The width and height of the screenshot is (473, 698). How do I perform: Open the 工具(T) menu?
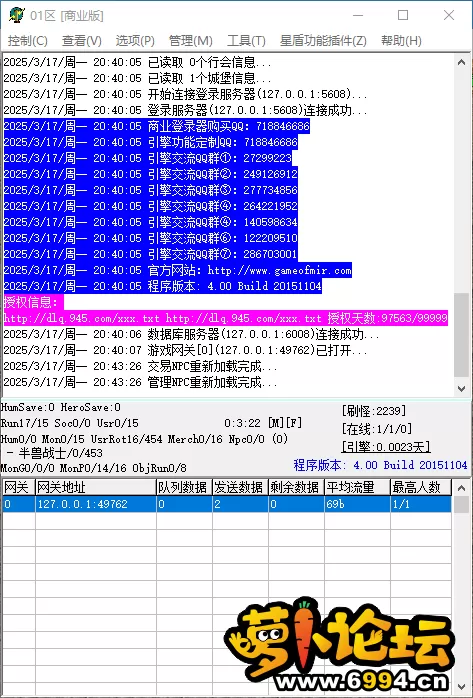246,41
